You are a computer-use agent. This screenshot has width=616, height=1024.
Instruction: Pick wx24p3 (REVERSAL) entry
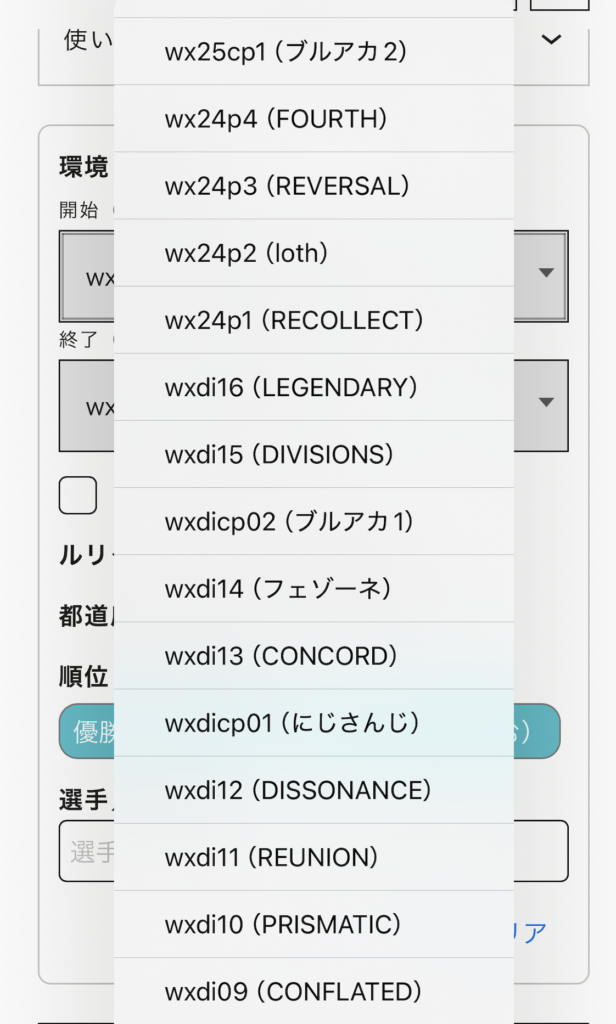click(313, 186)
